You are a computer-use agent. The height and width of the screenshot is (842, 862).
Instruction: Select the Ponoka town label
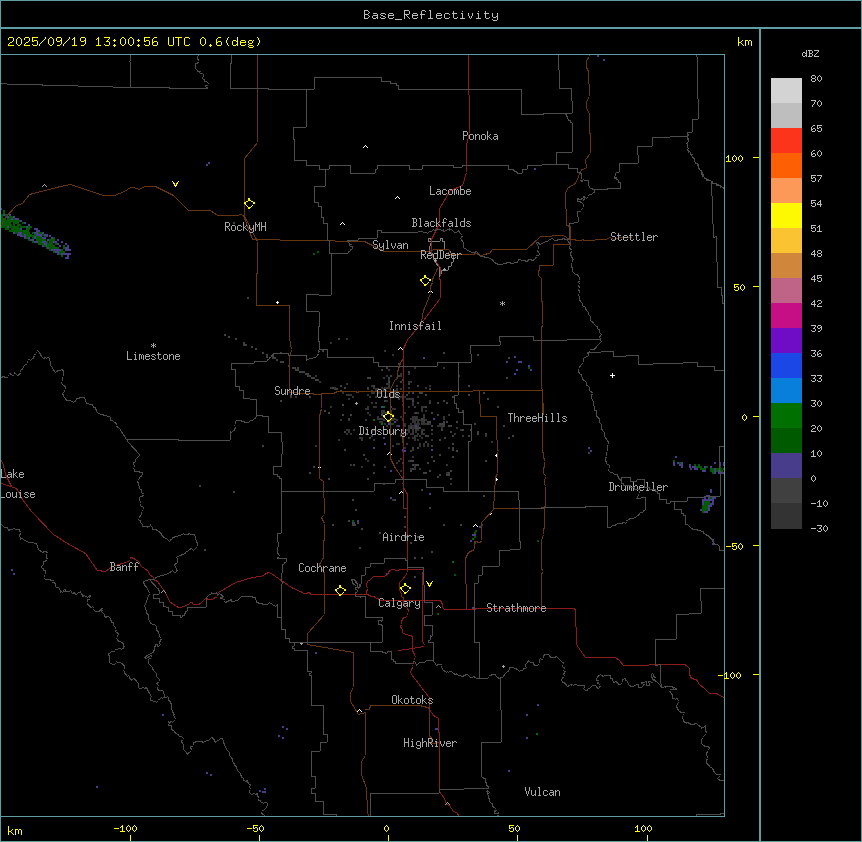tap(480, 136)
